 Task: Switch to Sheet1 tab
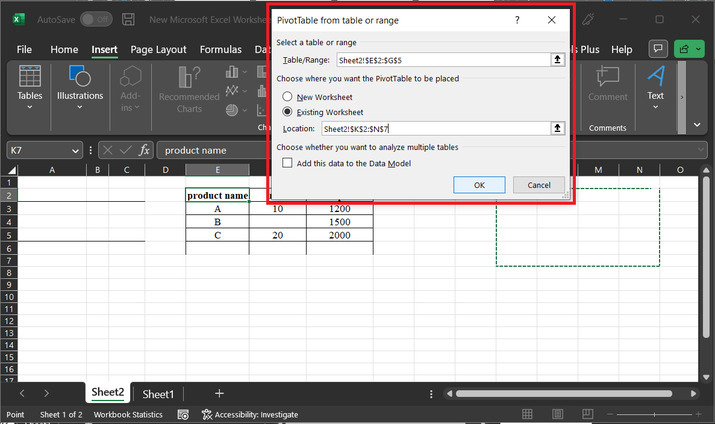click(x=158, y=394)
